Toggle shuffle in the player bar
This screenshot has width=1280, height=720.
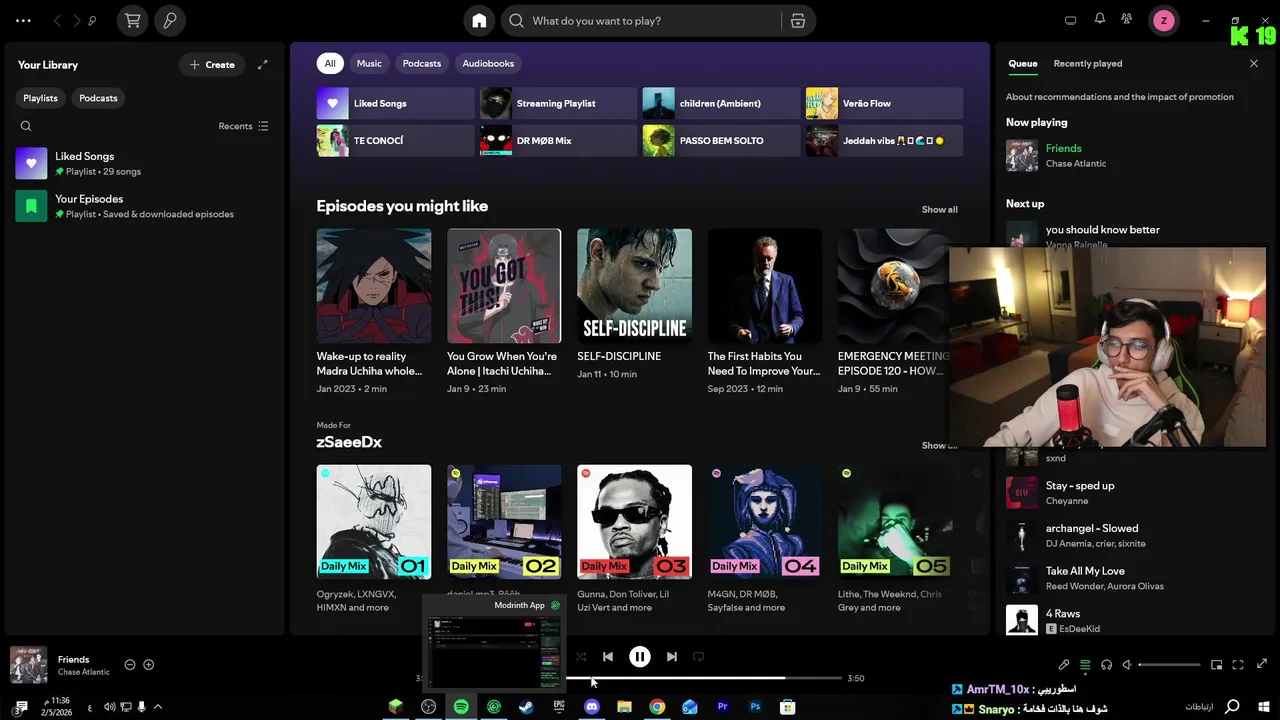tap(581, 657)
